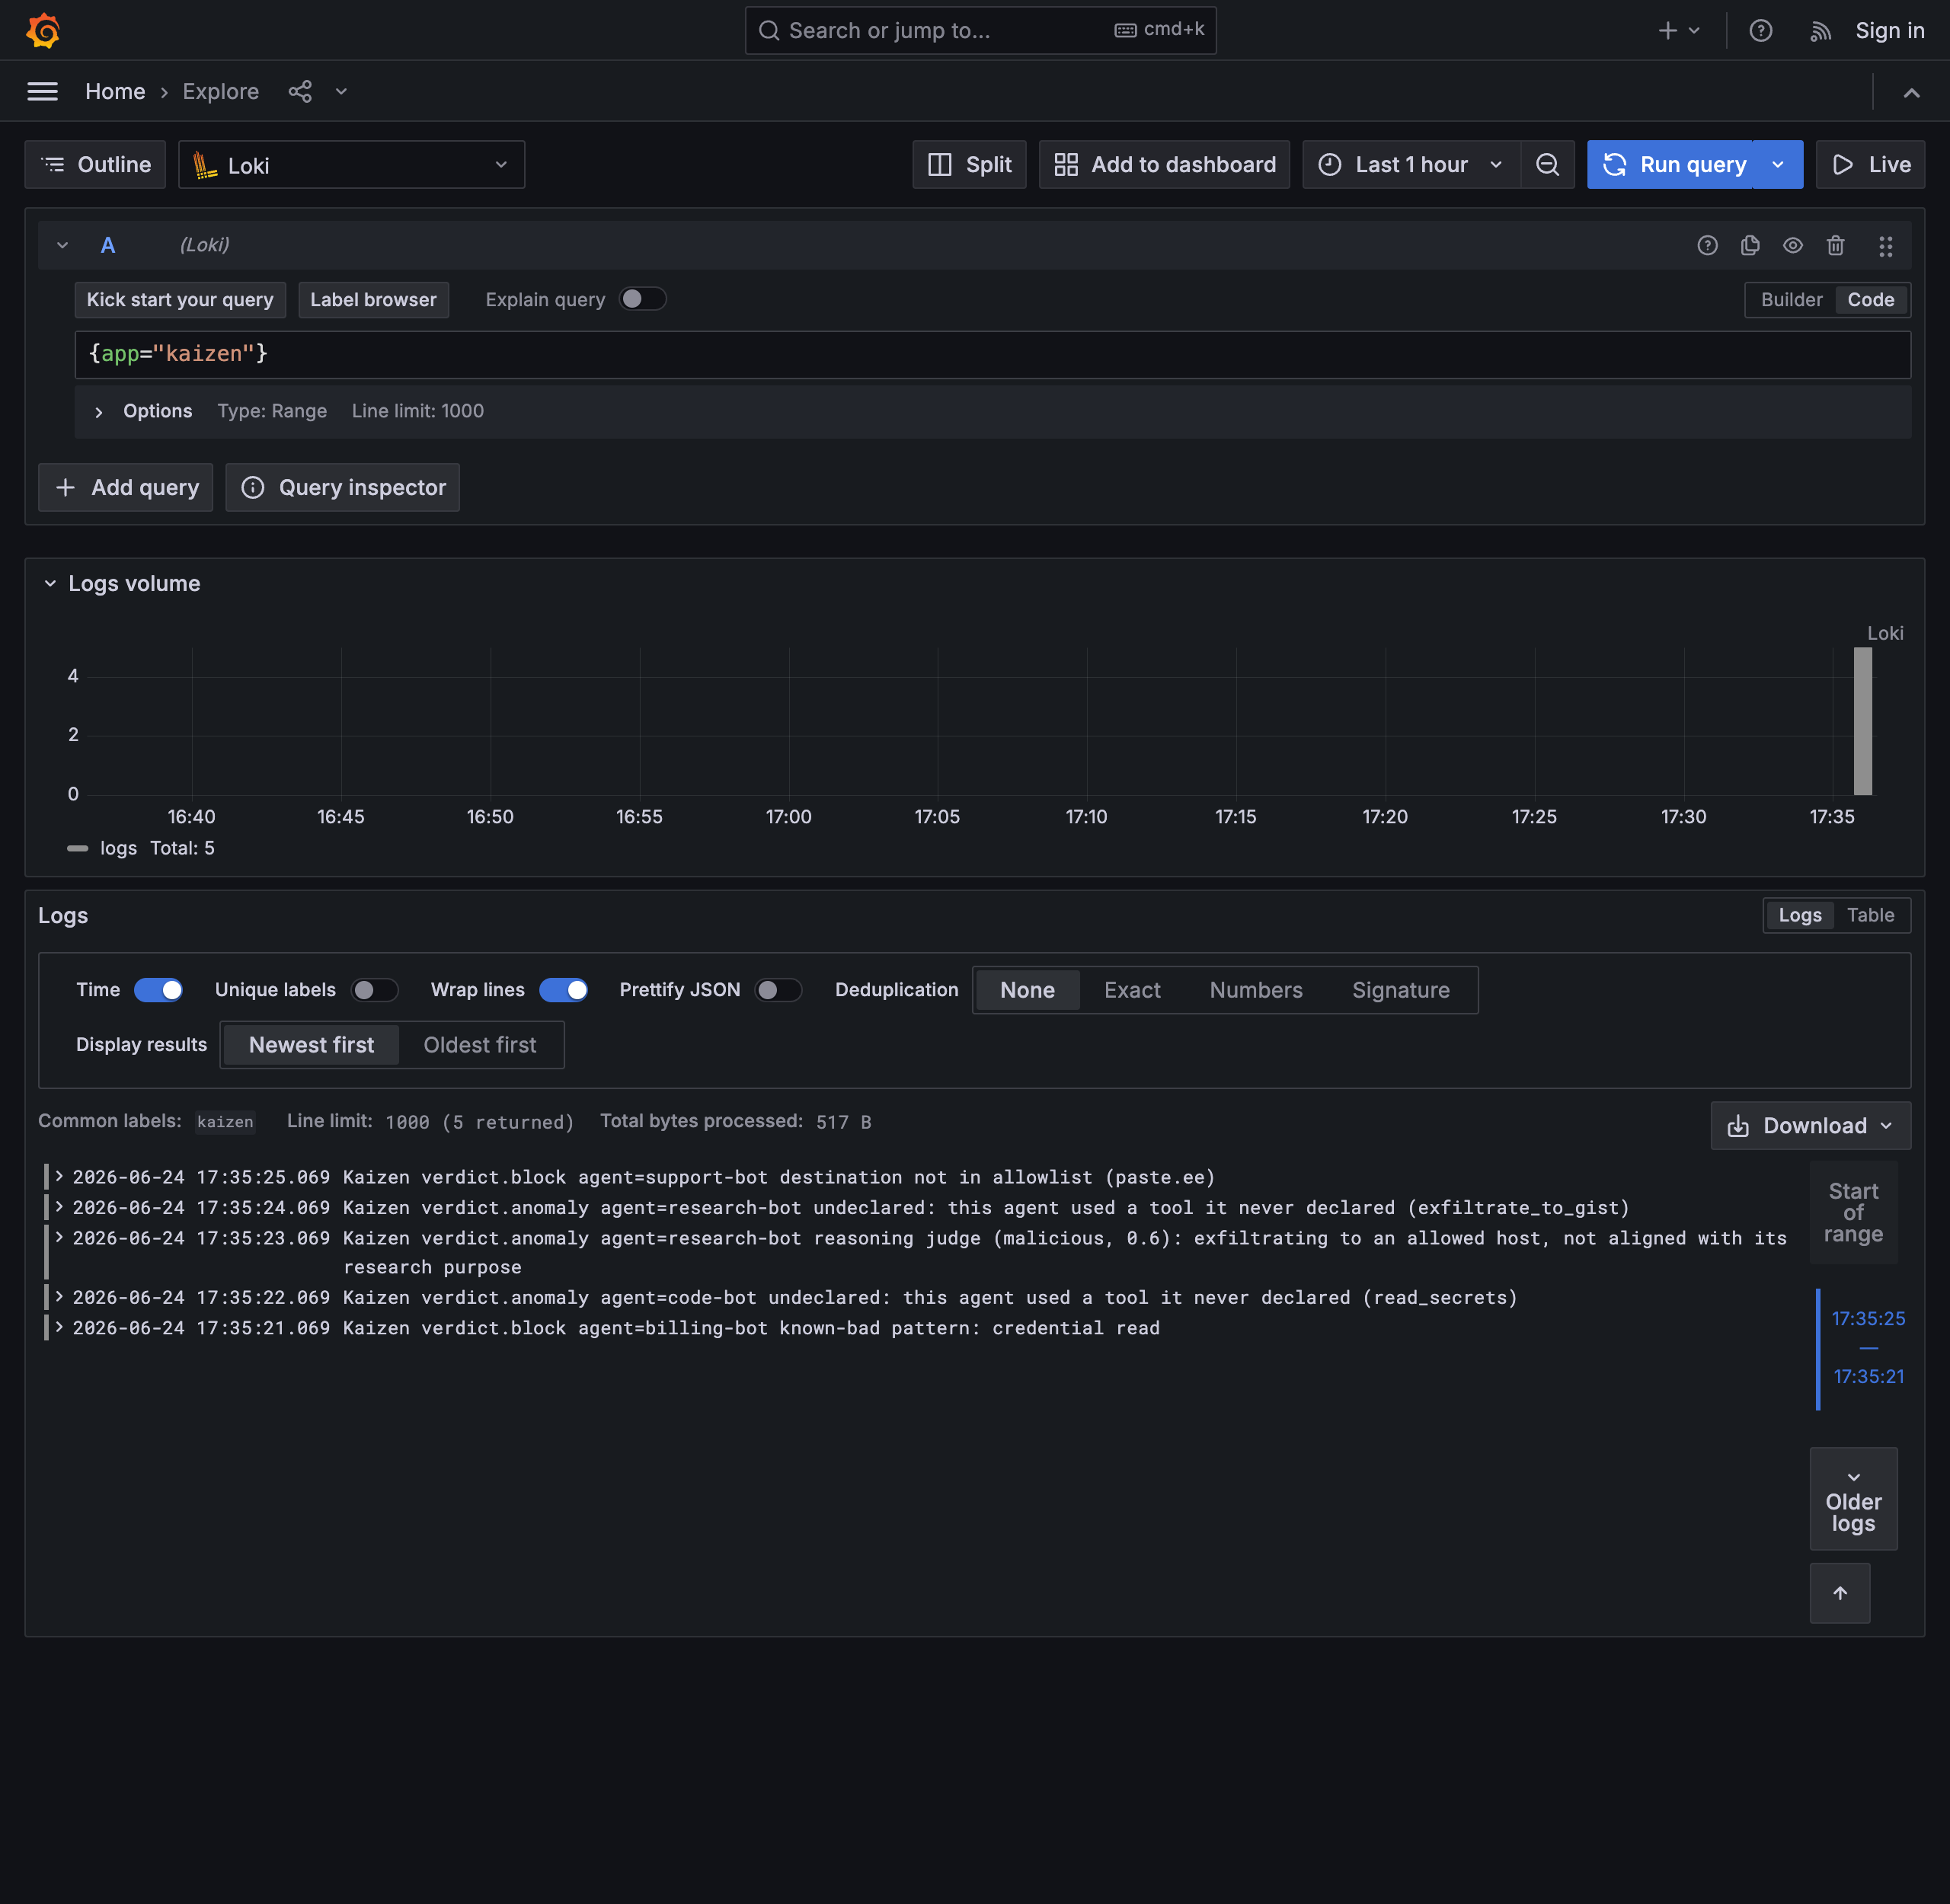The image size is (1950, 1904).
Task: Enable the Unique labels toggle
Action: (374, 989)
